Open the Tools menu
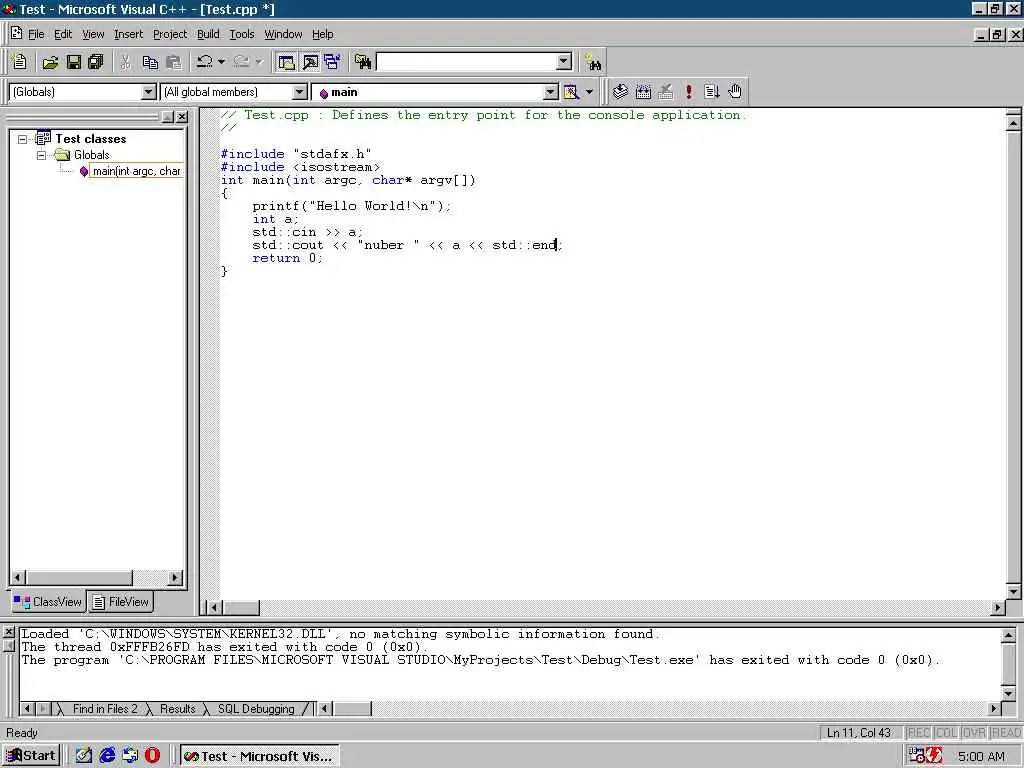1024x768 pixels. click(242, 34)
